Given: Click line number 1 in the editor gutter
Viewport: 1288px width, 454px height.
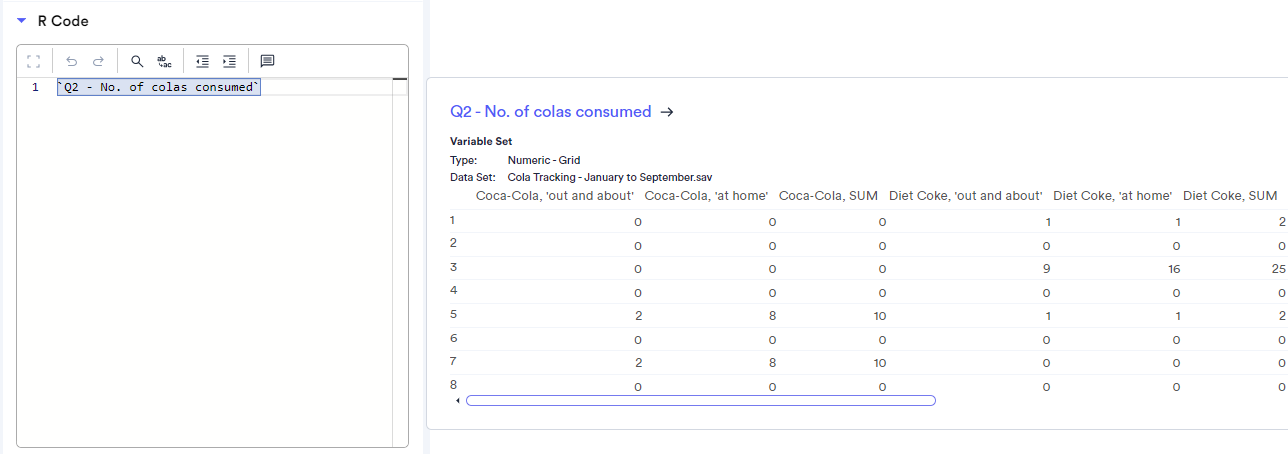Looking at the screenshot, I should [35, 88].
